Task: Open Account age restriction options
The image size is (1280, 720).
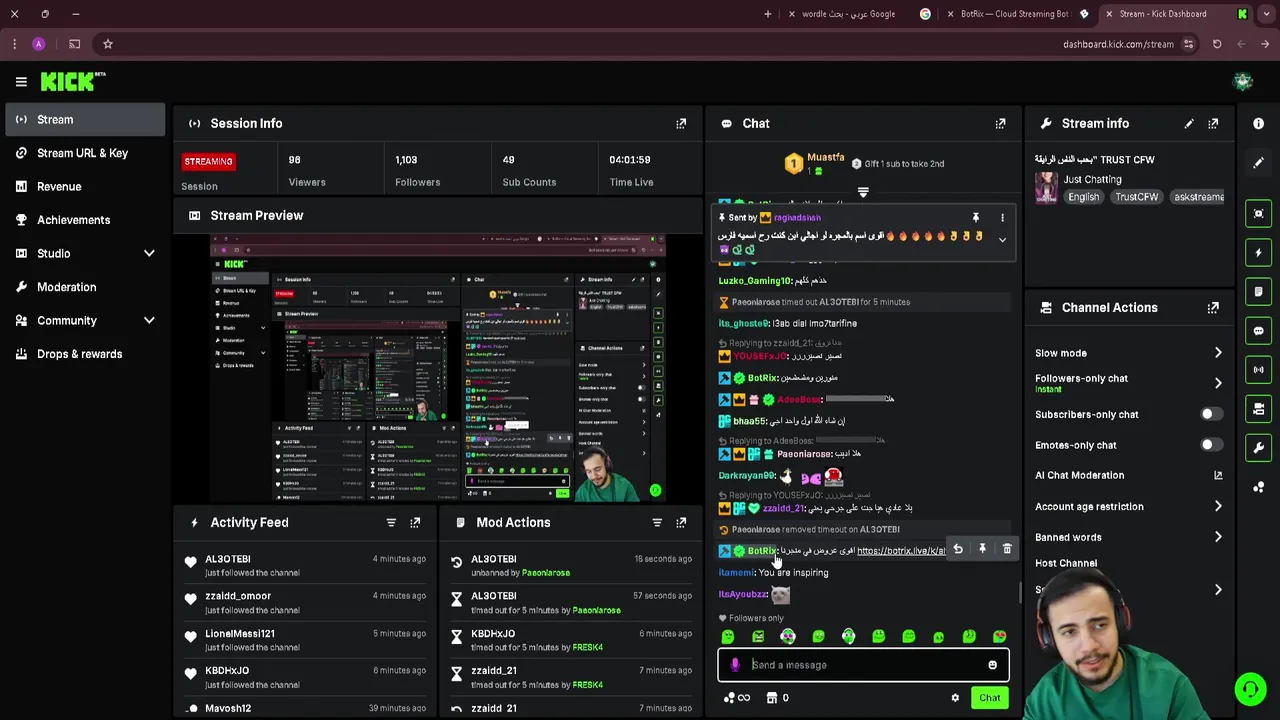Action: click(x=1128, y=507)
